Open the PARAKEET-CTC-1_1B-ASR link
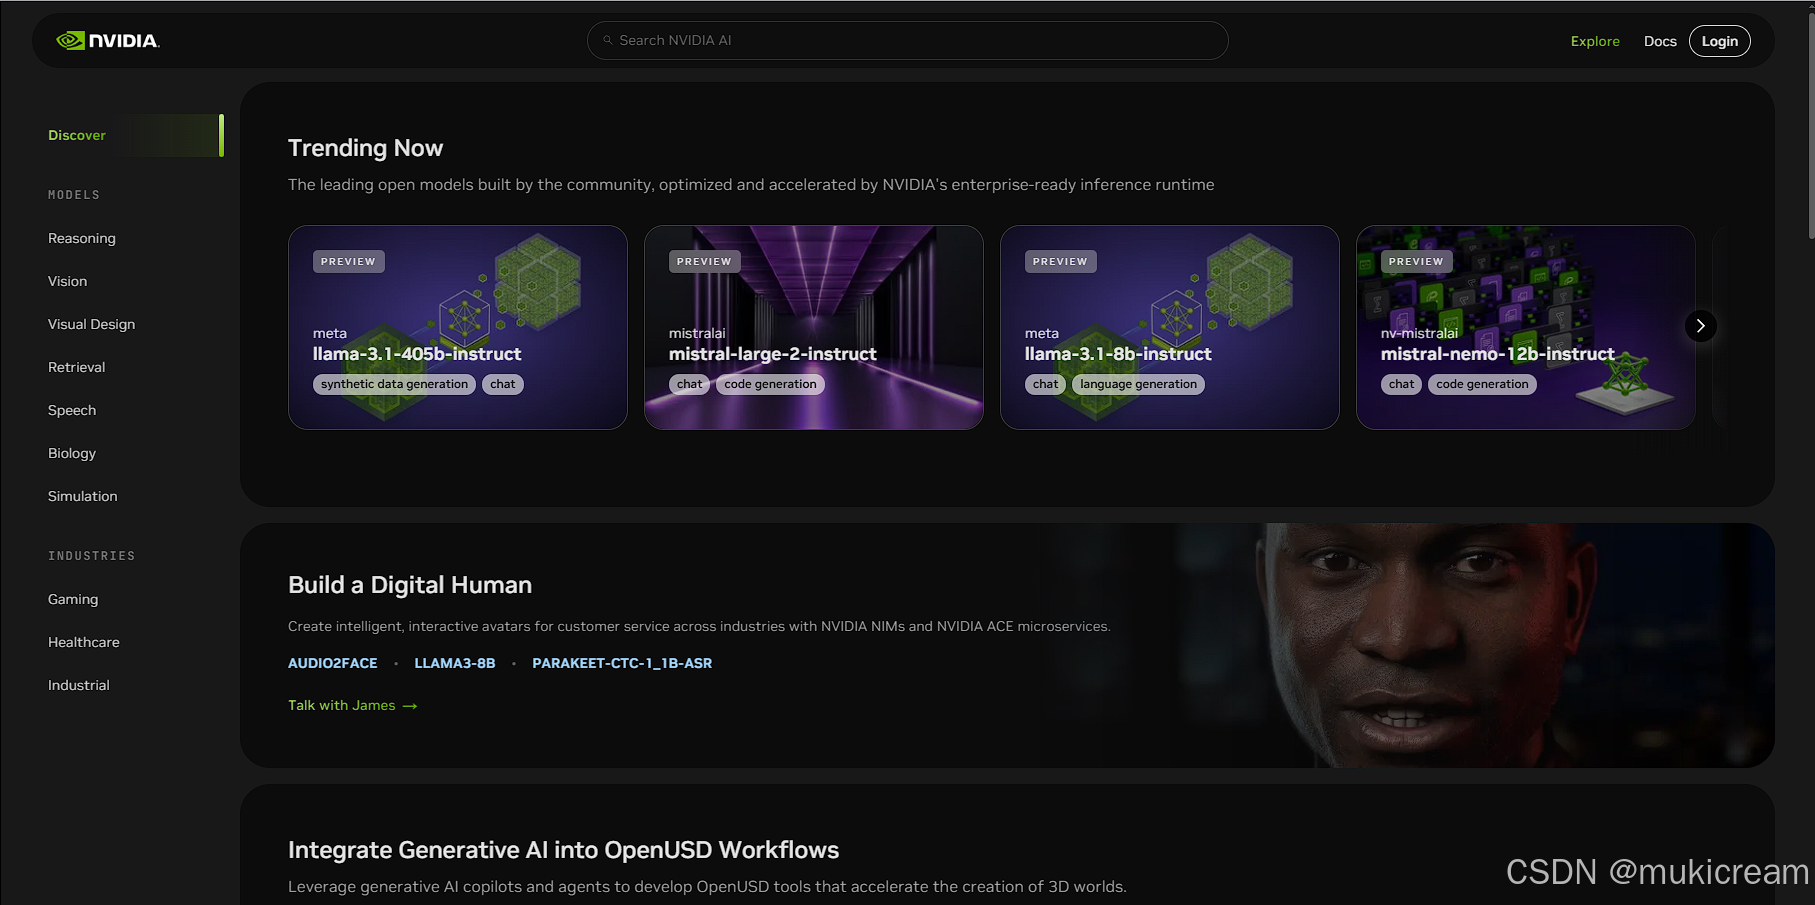Viewport: 1815px width, 905px height. pos(622,663)
